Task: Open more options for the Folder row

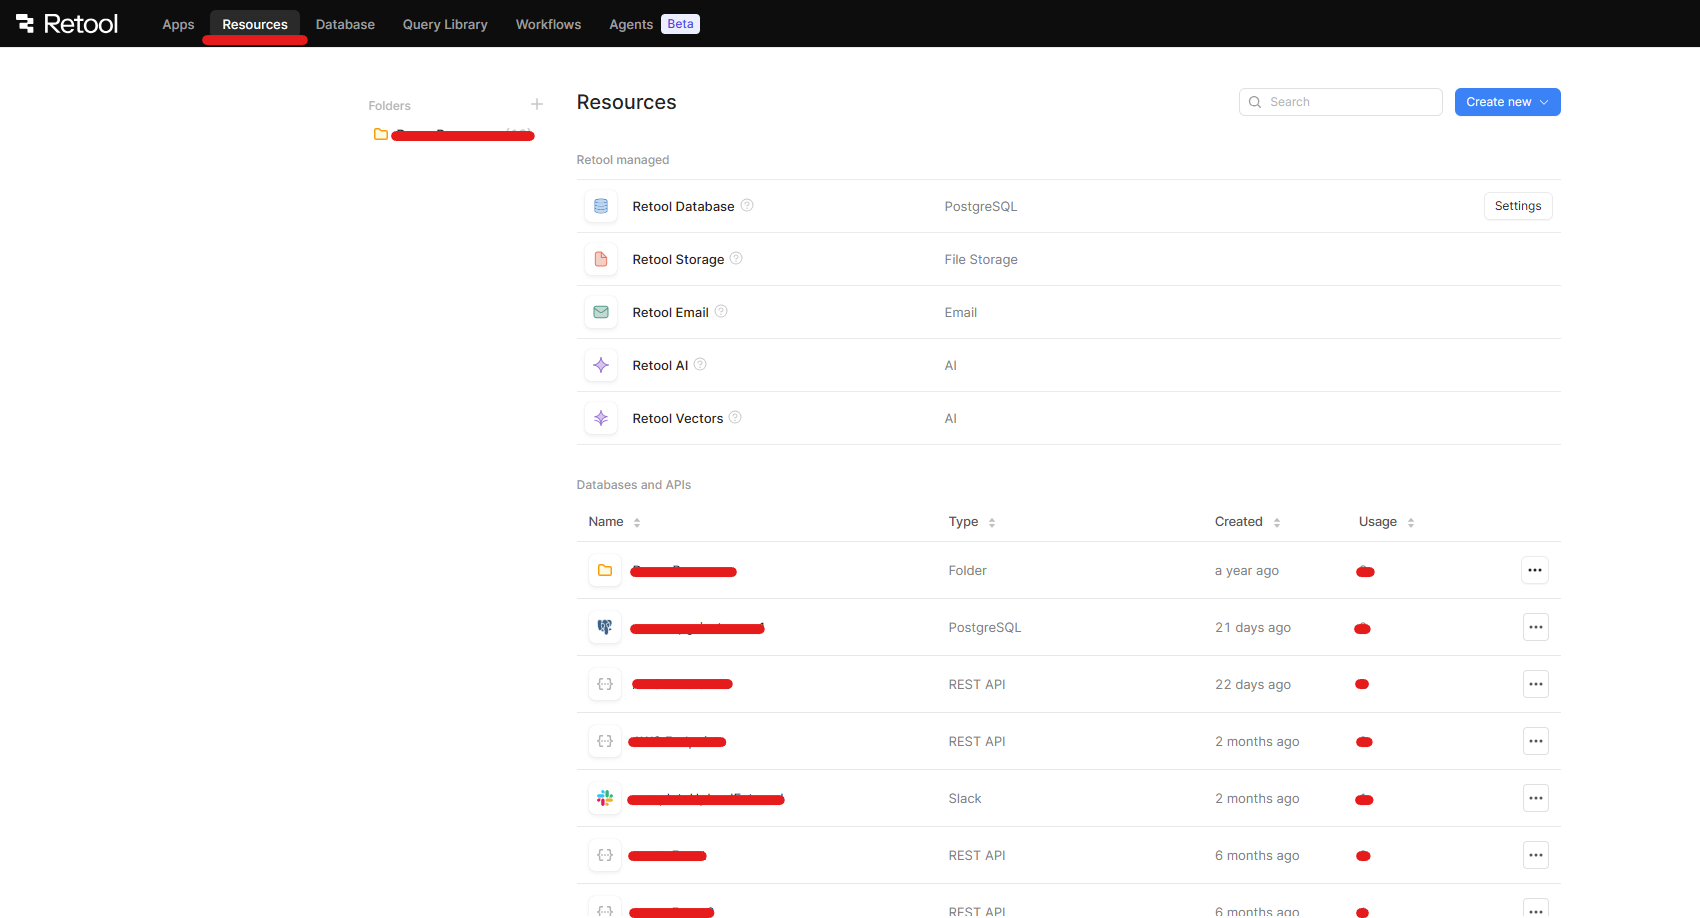Action: point(1535,570)
